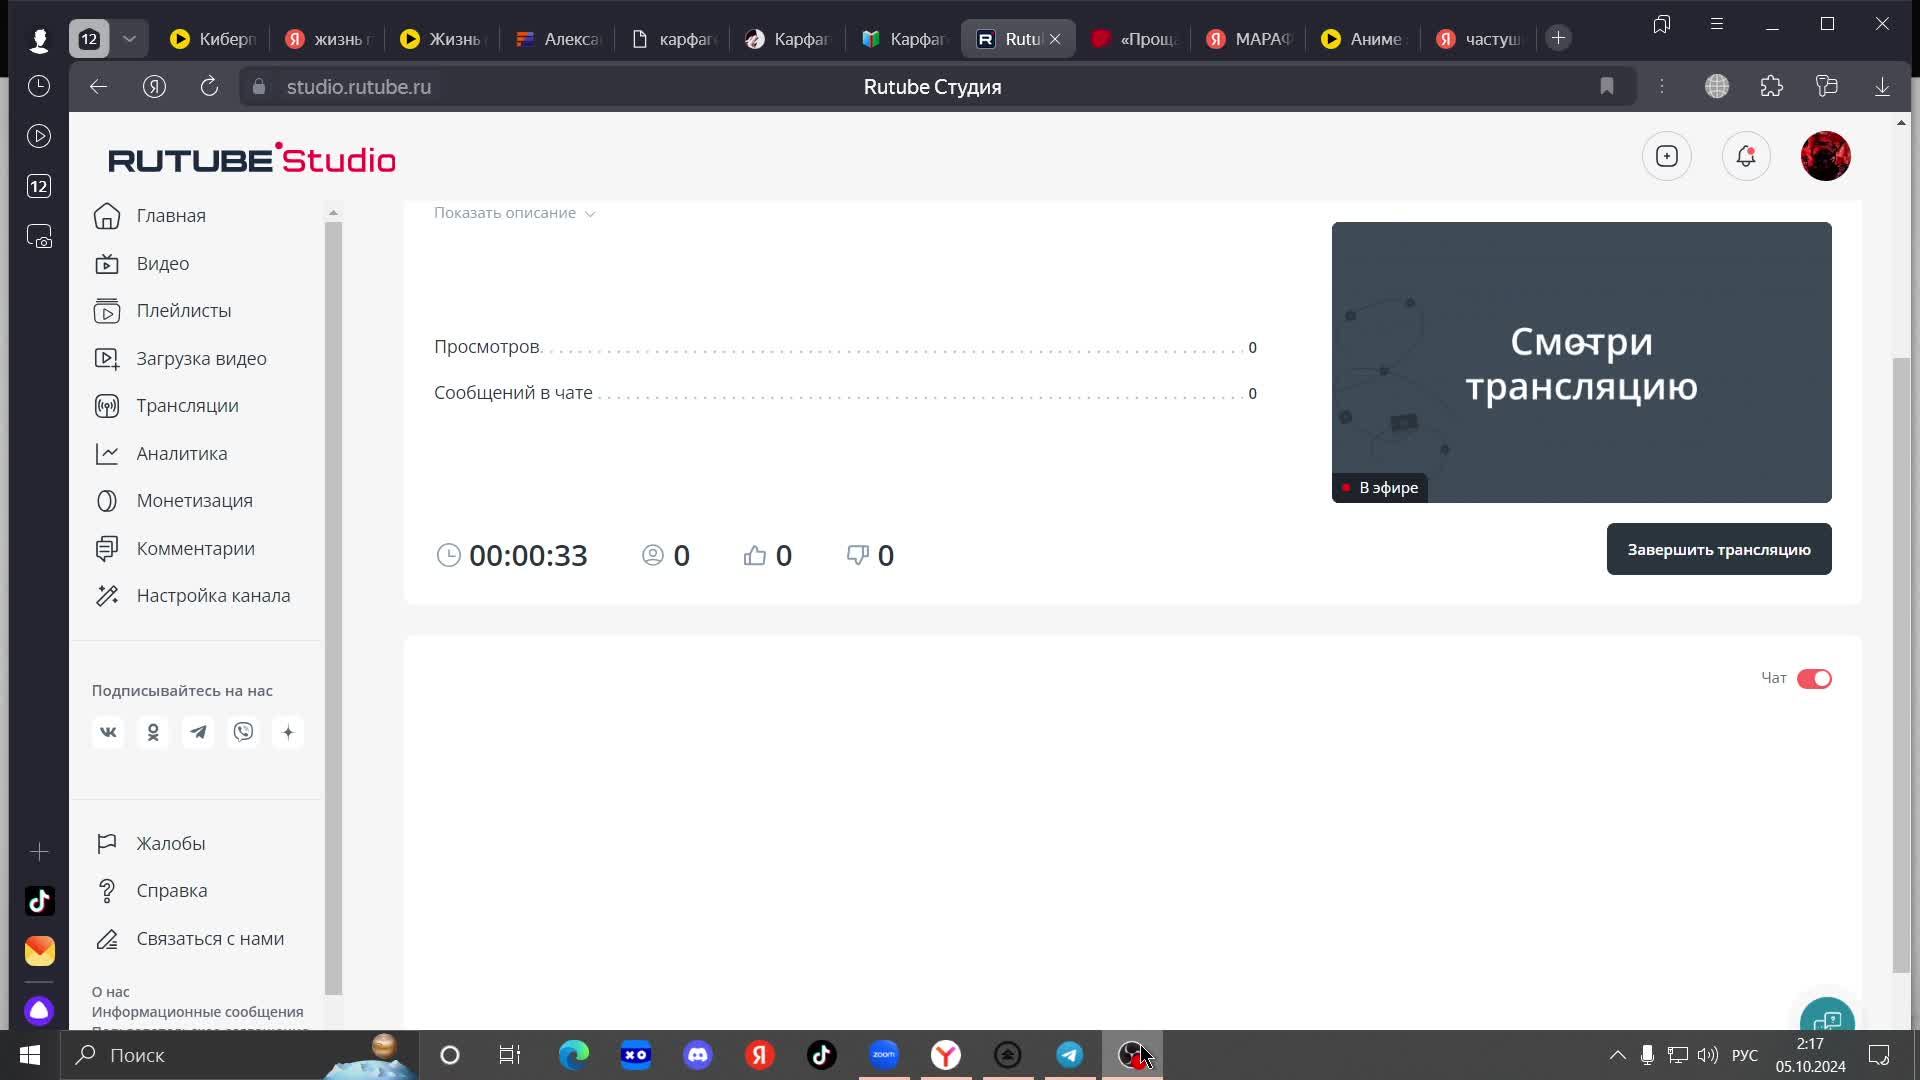Screen dimensions: 1920x1080
Task: Click the globe translate icon in toolbar
Action: pyautogui.click(x=1717, y=87)
